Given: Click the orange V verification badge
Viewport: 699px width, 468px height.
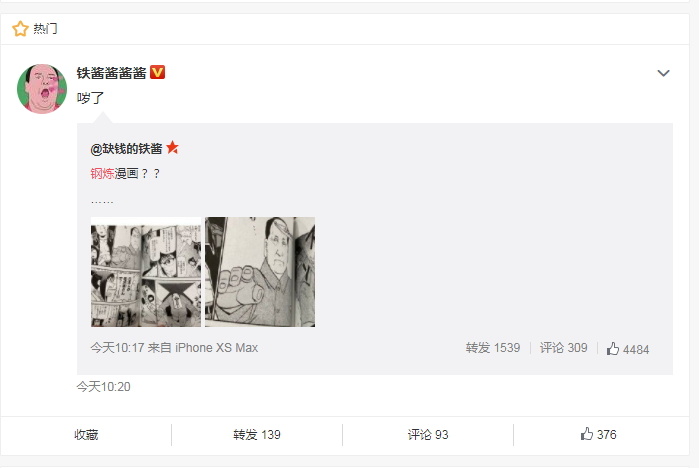Looking at the screenshot, I should point(157,72).
